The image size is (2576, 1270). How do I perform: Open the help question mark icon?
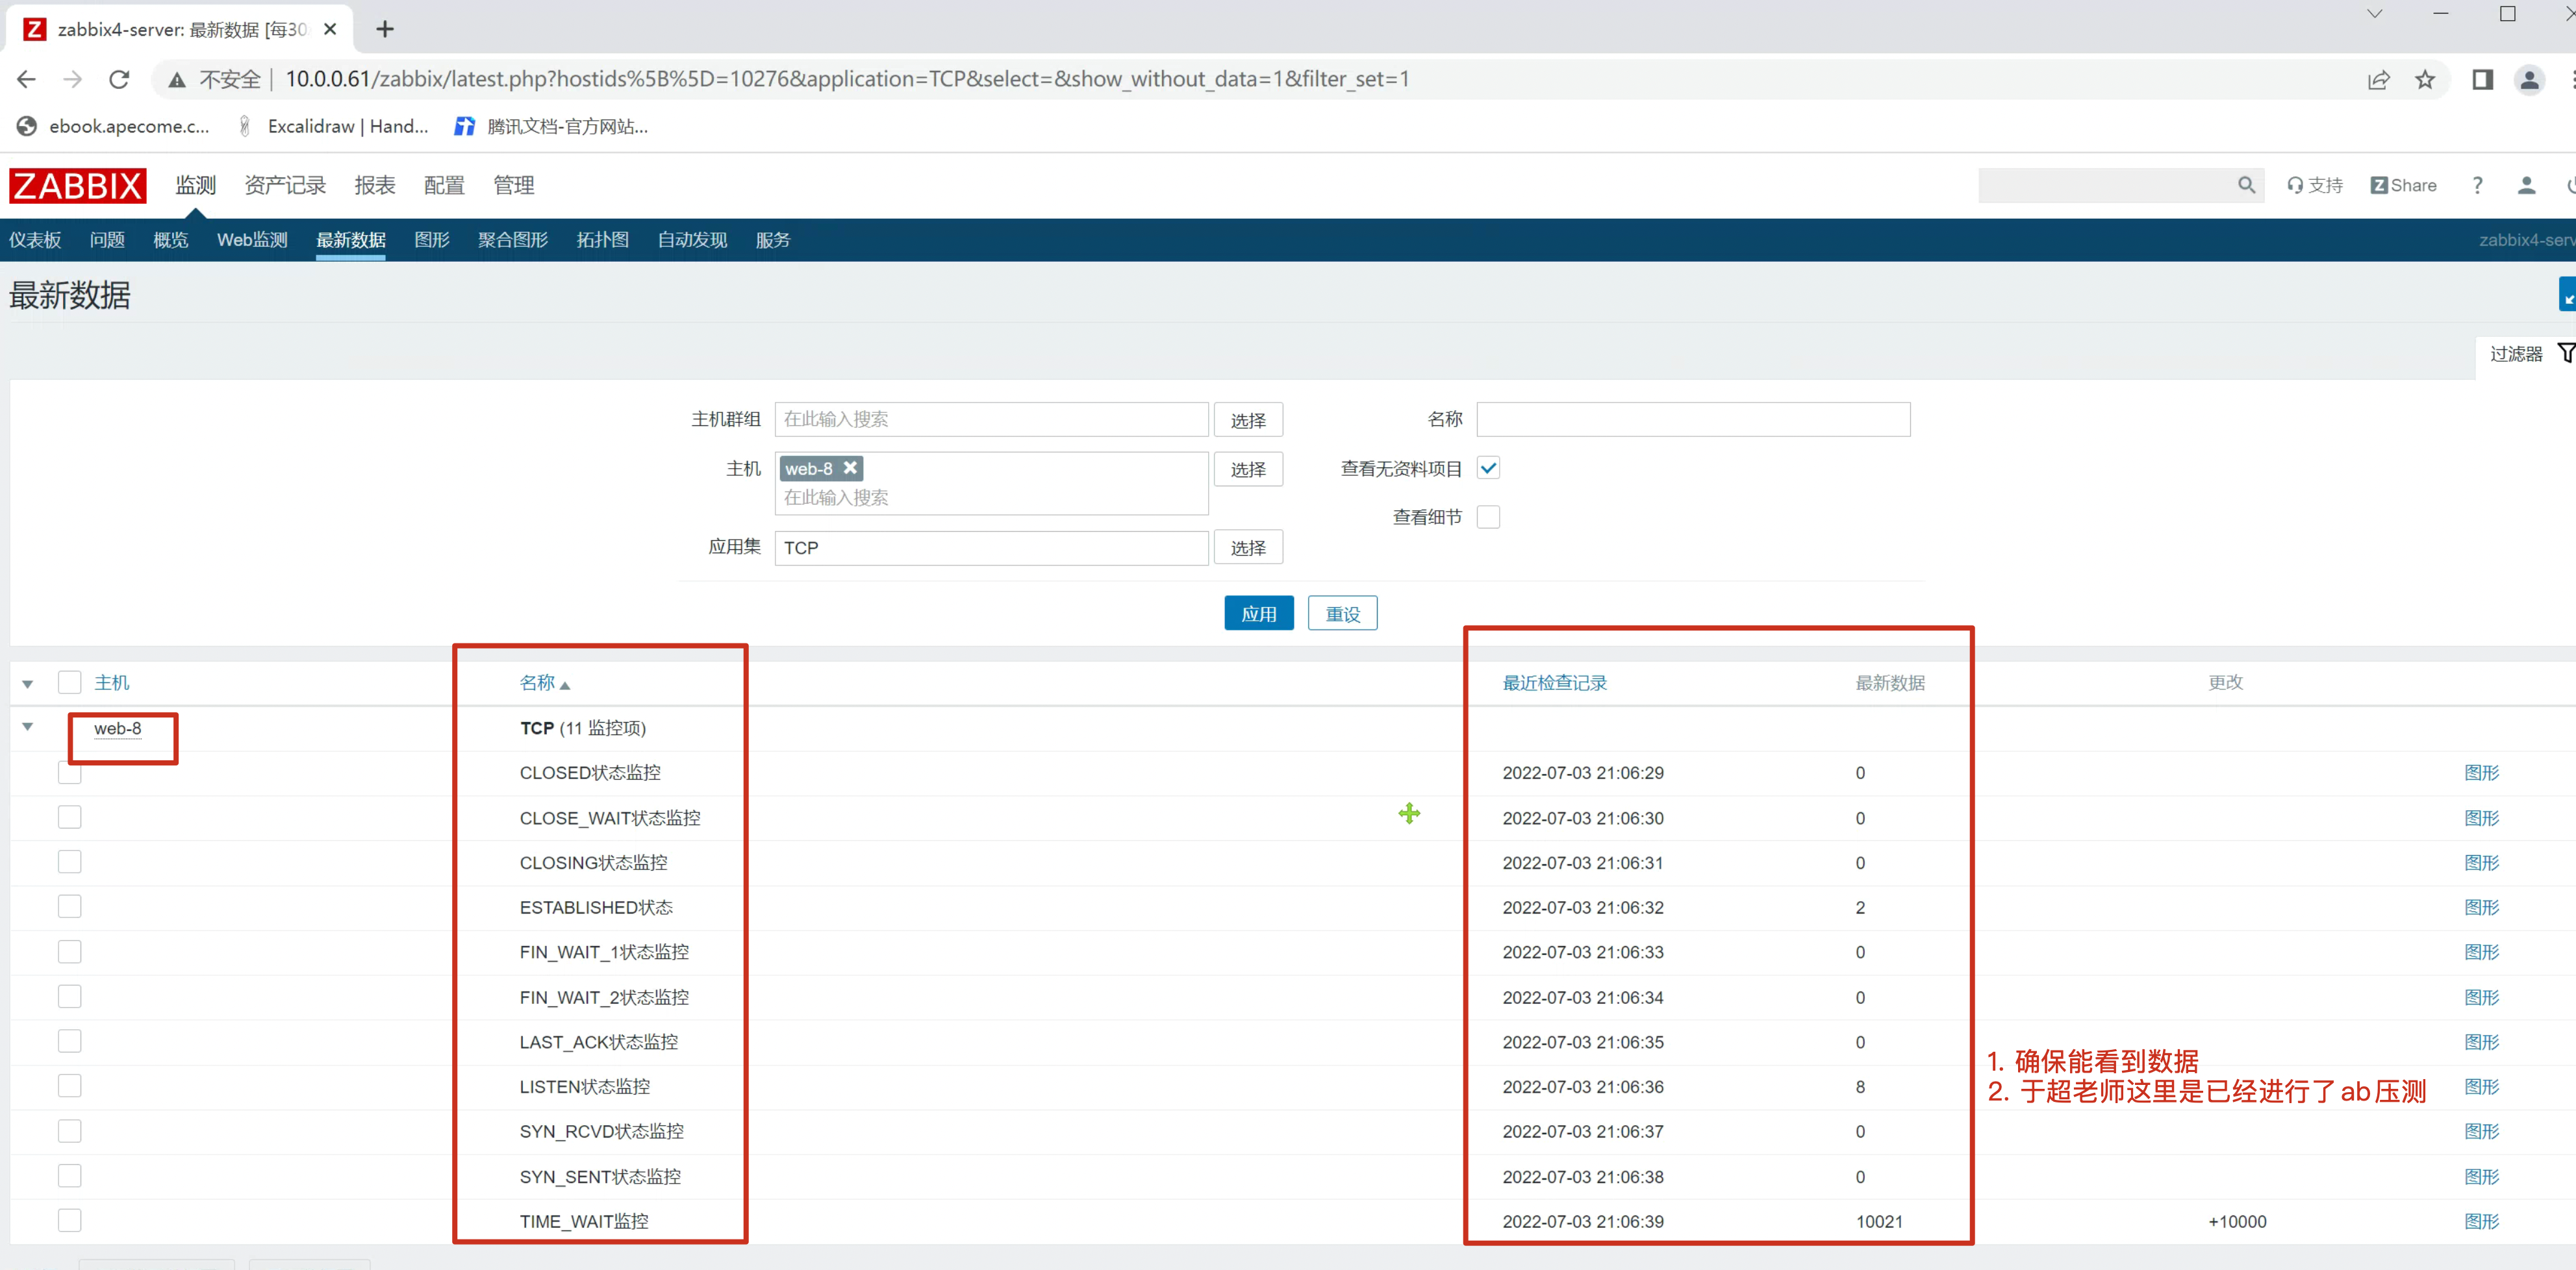(x=2476, y=185)
